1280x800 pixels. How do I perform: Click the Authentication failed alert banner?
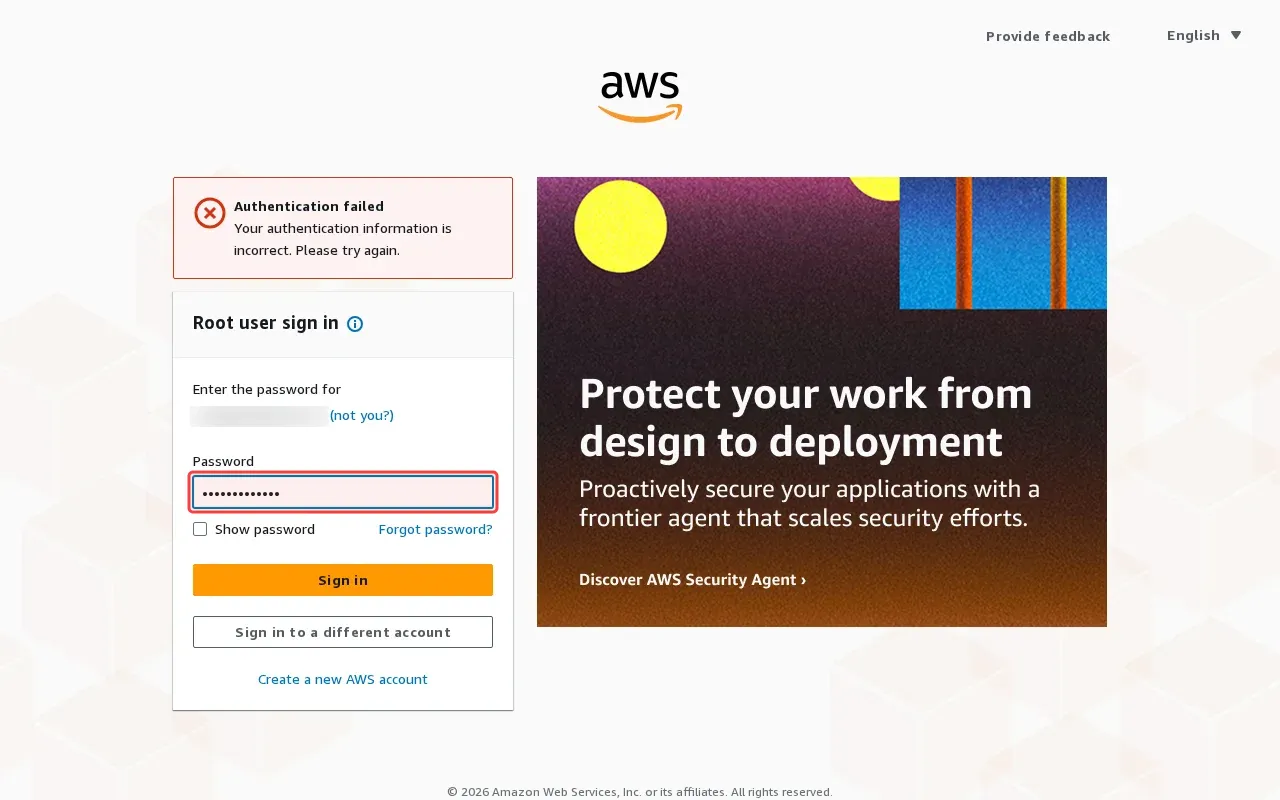343,227
